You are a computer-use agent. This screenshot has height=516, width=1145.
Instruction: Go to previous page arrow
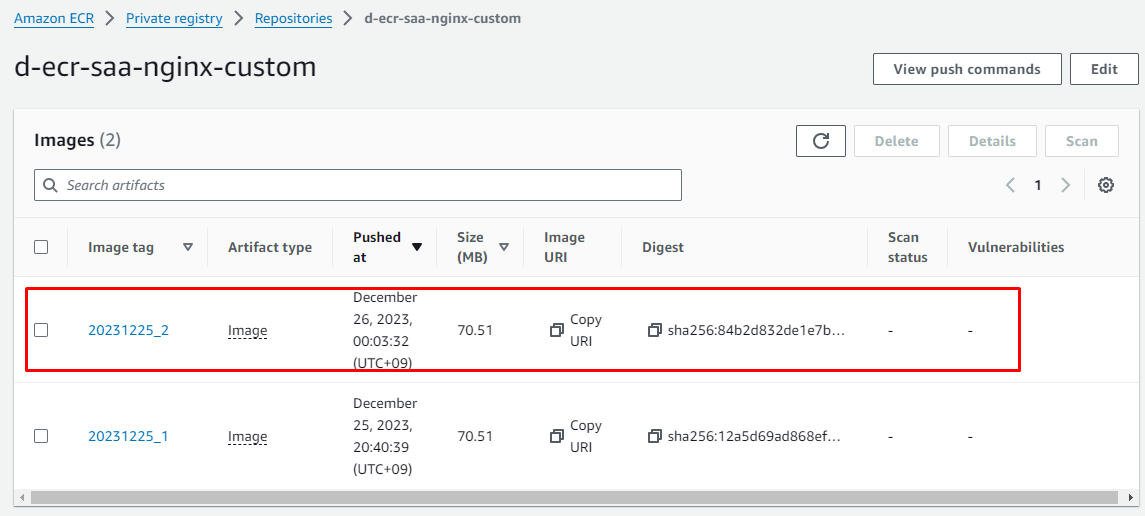coord(1010,185)
